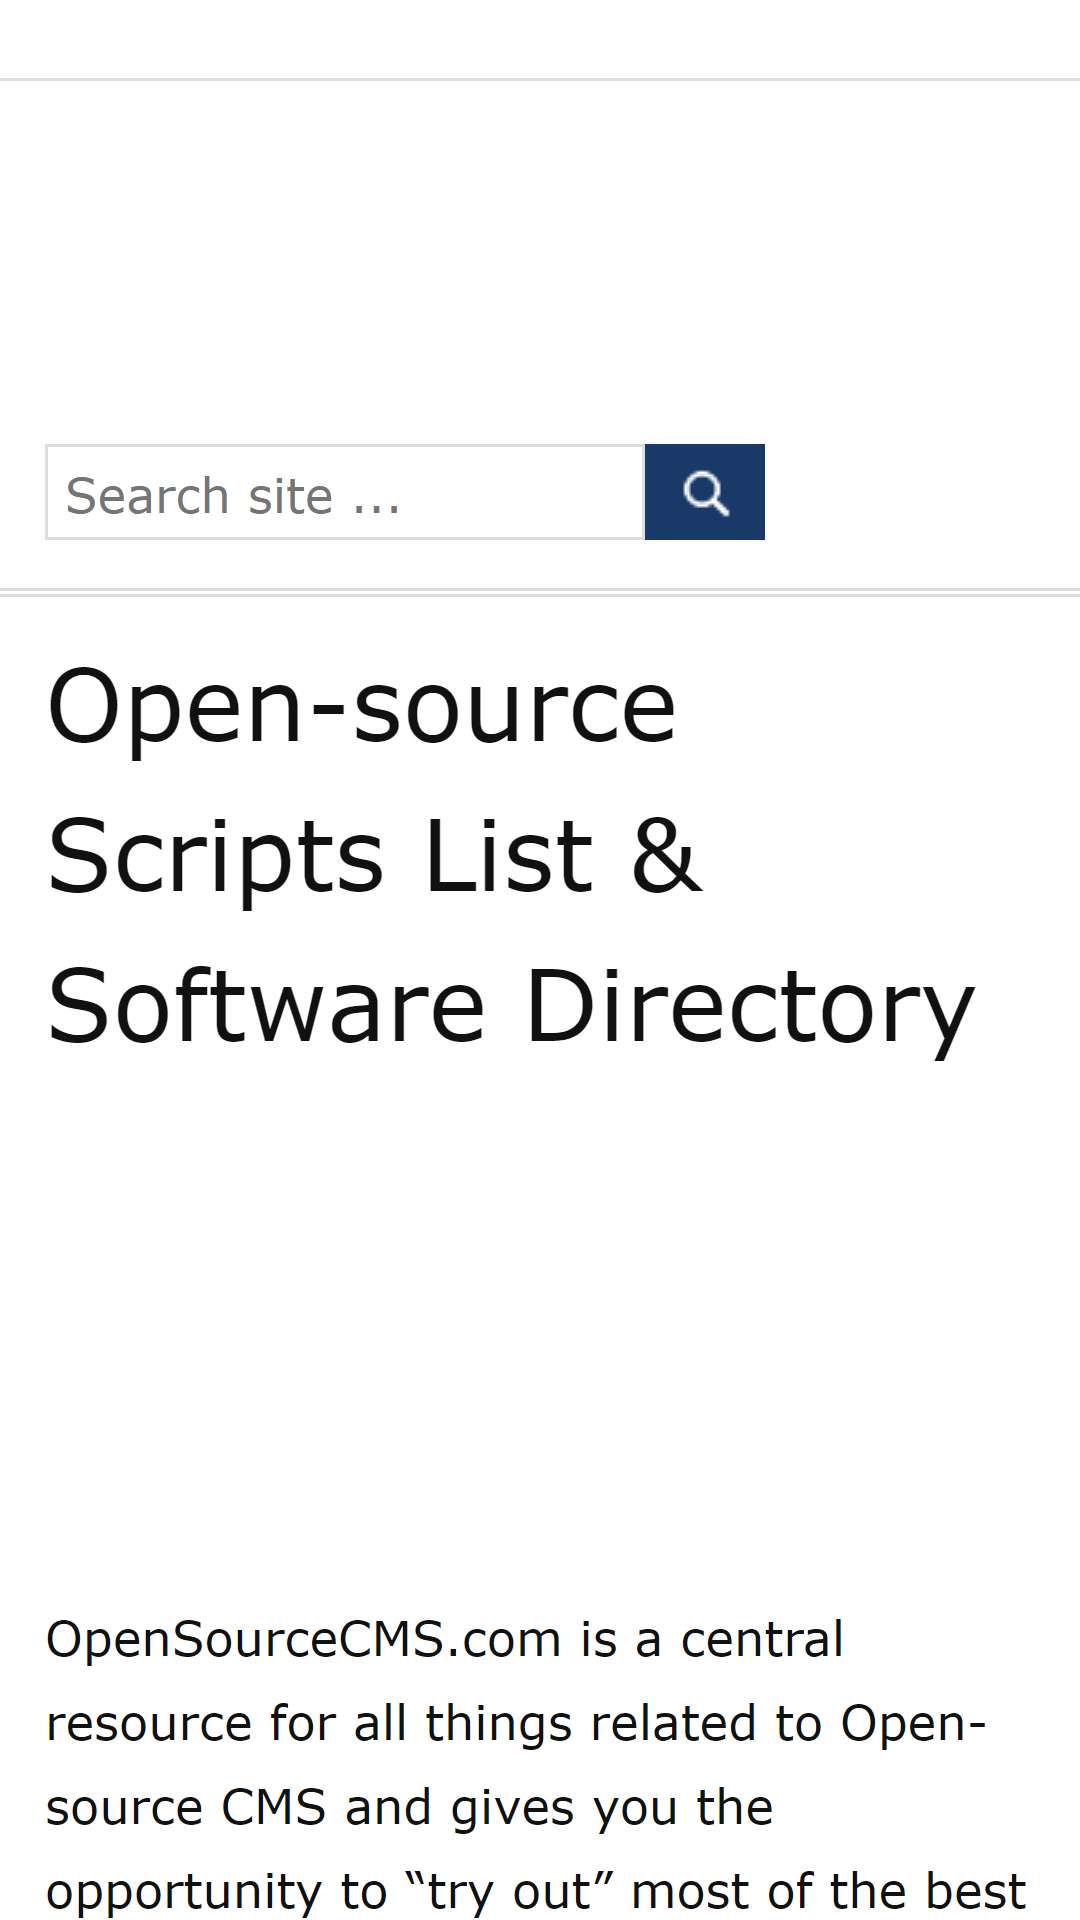
Task: Click the phrase source CMS and gives
Action: pyautogui.click(x=410, y=1809)
